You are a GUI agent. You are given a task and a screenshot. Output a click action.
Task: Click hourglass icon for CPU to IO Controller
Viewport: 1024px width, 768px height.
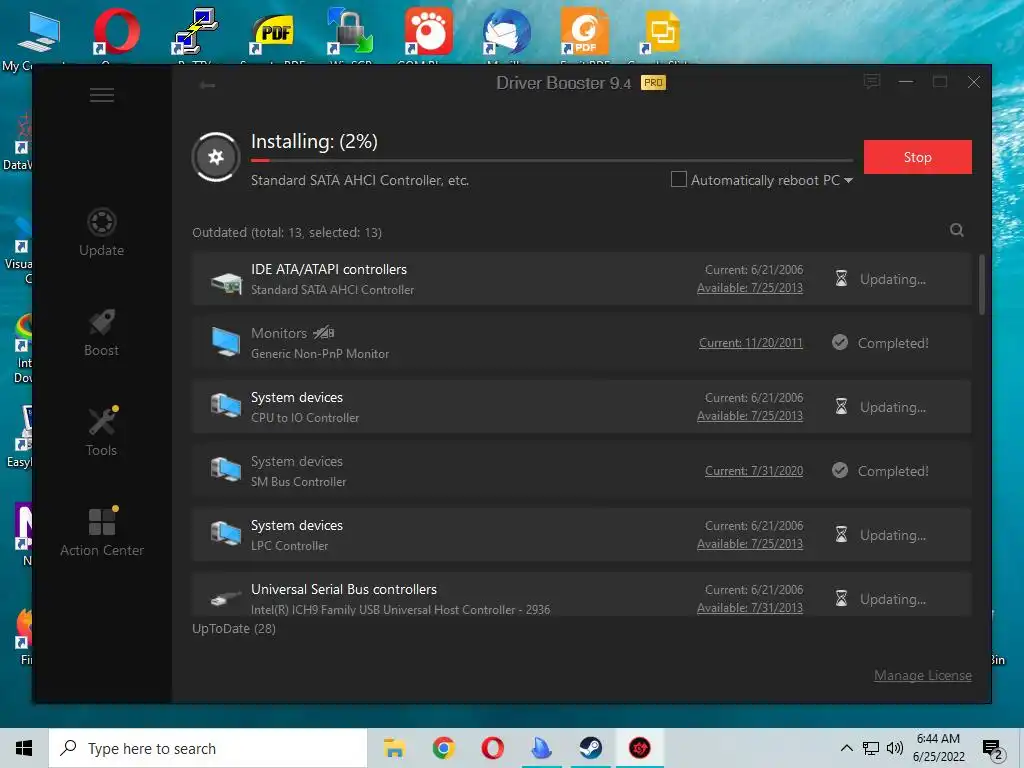[841, 407]
